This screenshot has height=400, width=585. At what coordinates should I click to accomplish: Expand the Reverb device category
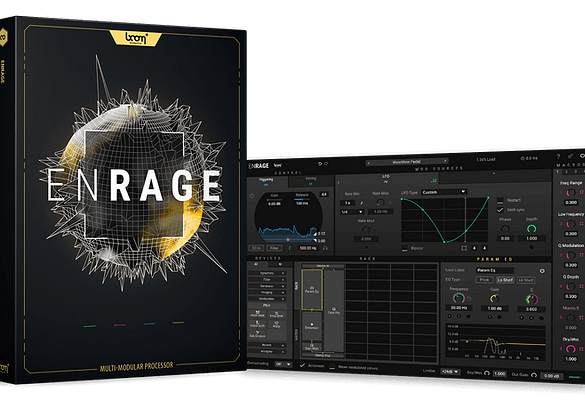(267, 345)
